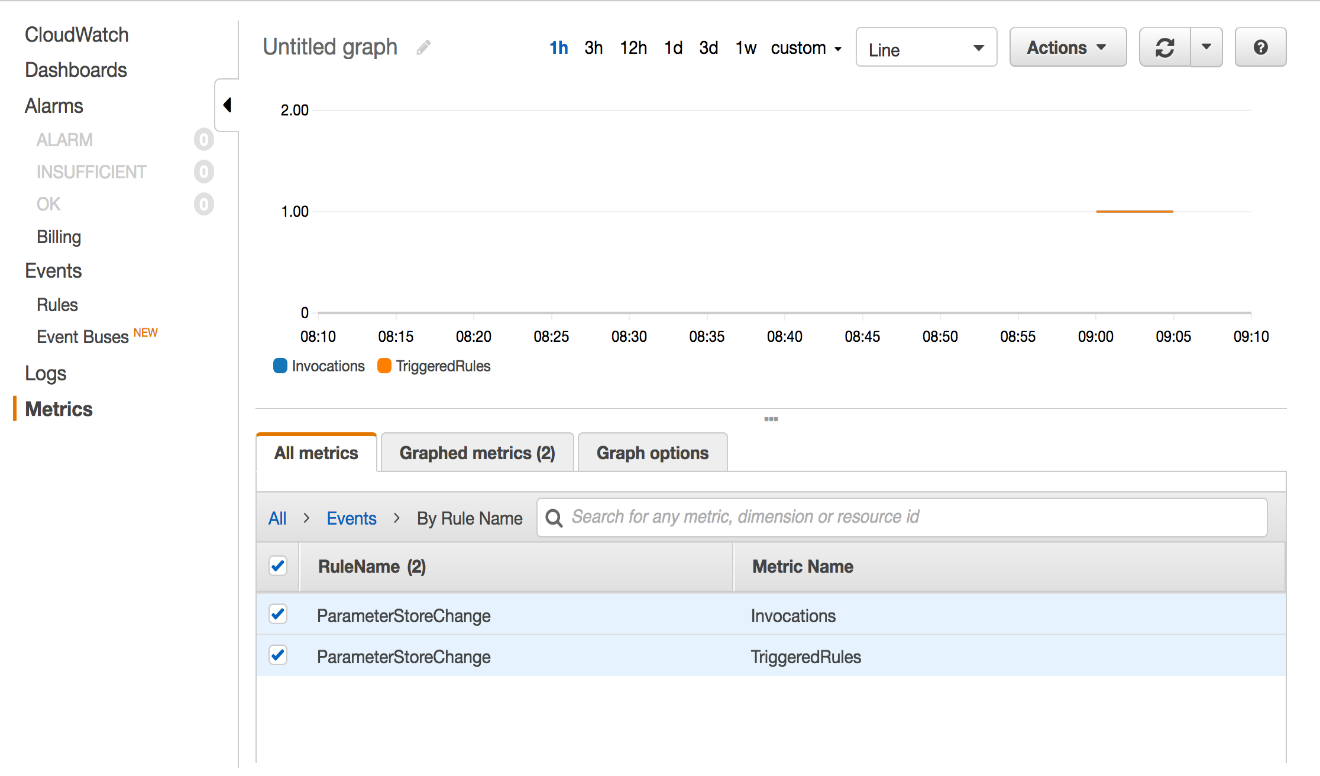The image size is (1320, 776).
Task: Click the Events breadcrumb link
Action: click(352, 518)
